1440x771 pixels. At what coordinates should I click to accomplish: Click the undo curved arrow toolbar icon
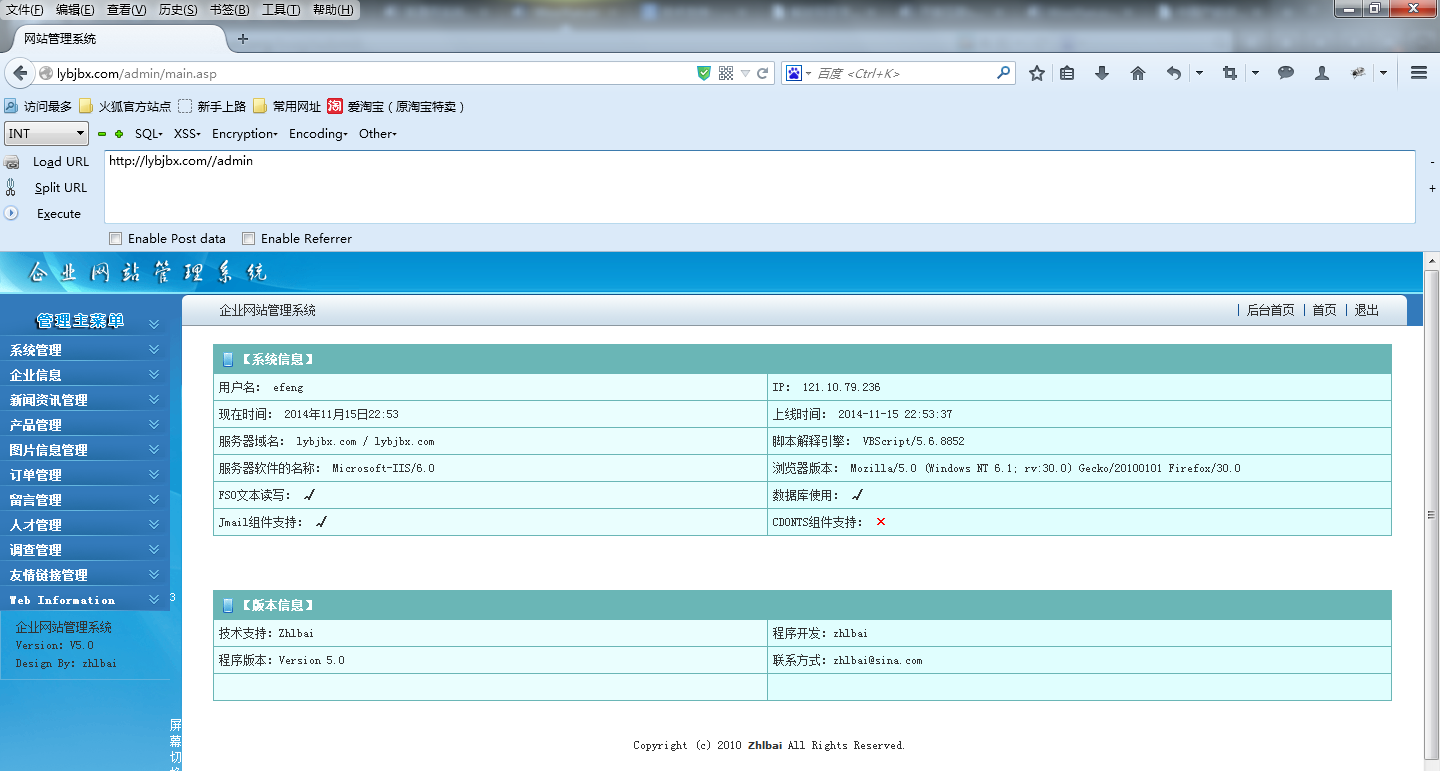[1174, 73]
